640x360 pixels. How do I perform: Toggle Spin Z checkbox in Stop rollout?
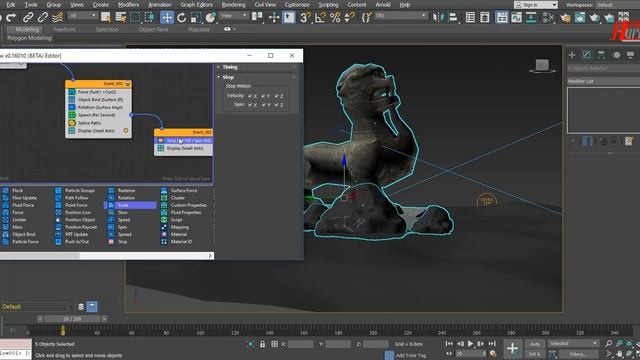pos(276,105)
